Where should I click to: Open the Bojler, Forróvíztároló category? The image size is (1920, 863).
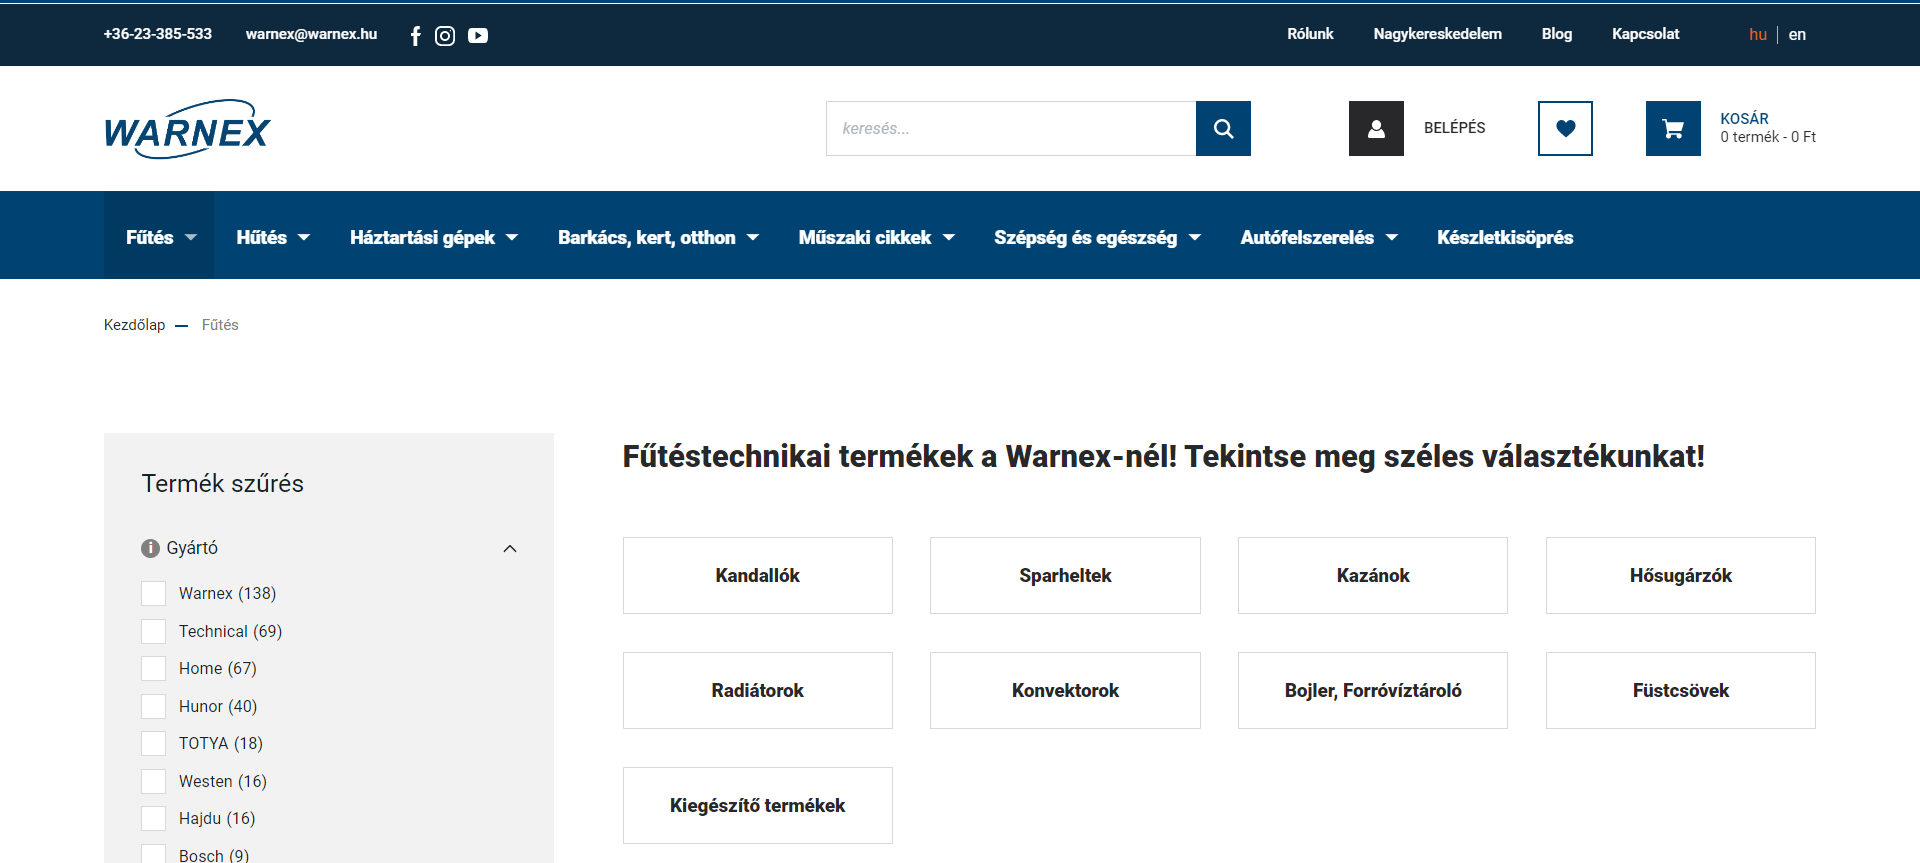point(1373,691)
